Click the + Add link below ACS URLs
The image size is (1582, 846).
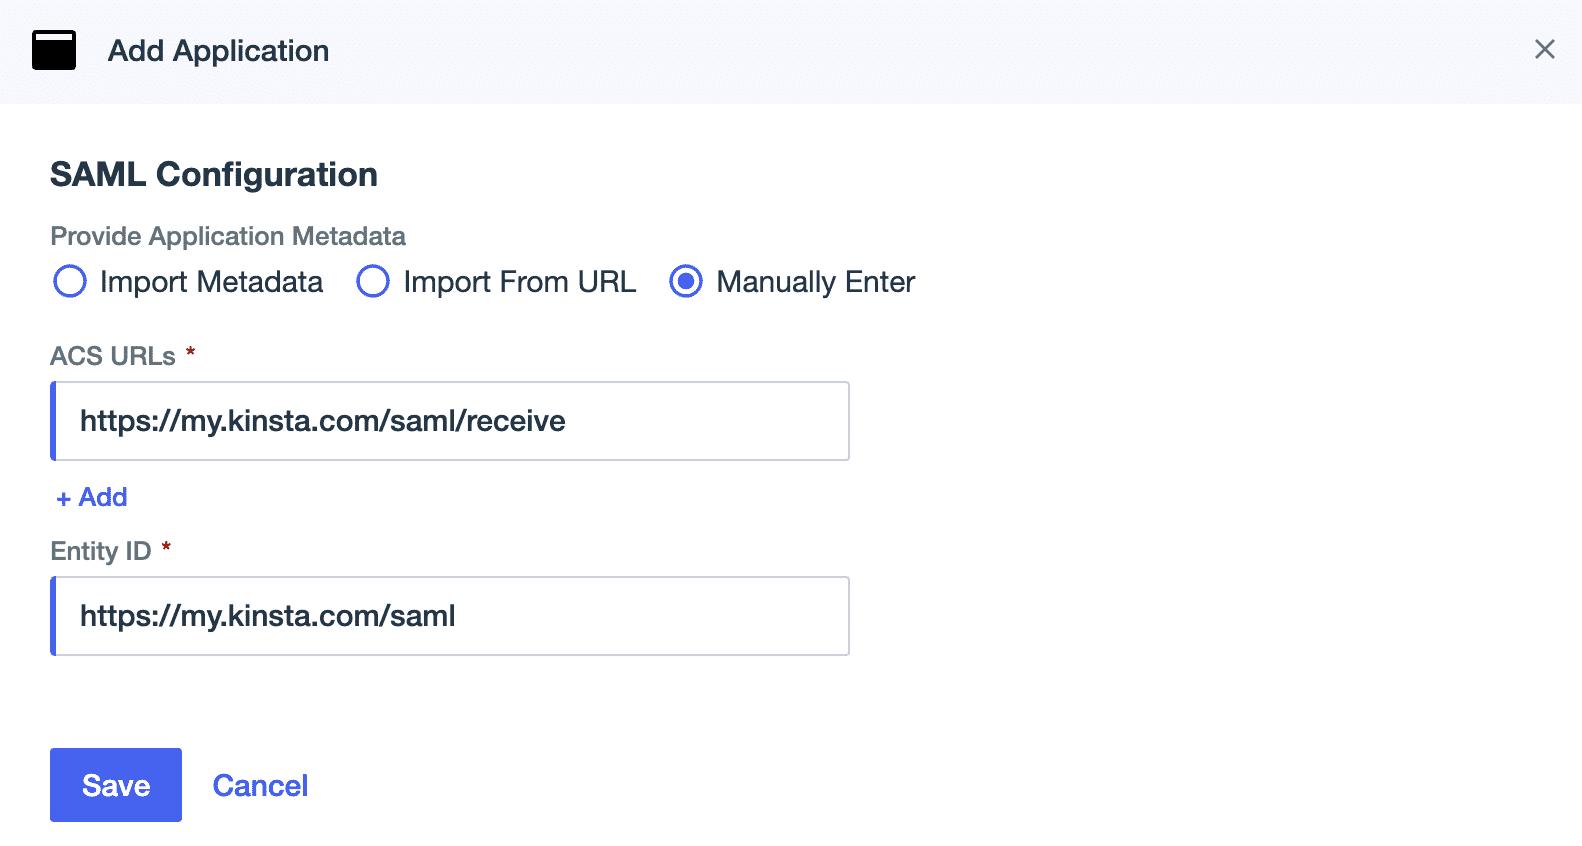coord(90,497)
